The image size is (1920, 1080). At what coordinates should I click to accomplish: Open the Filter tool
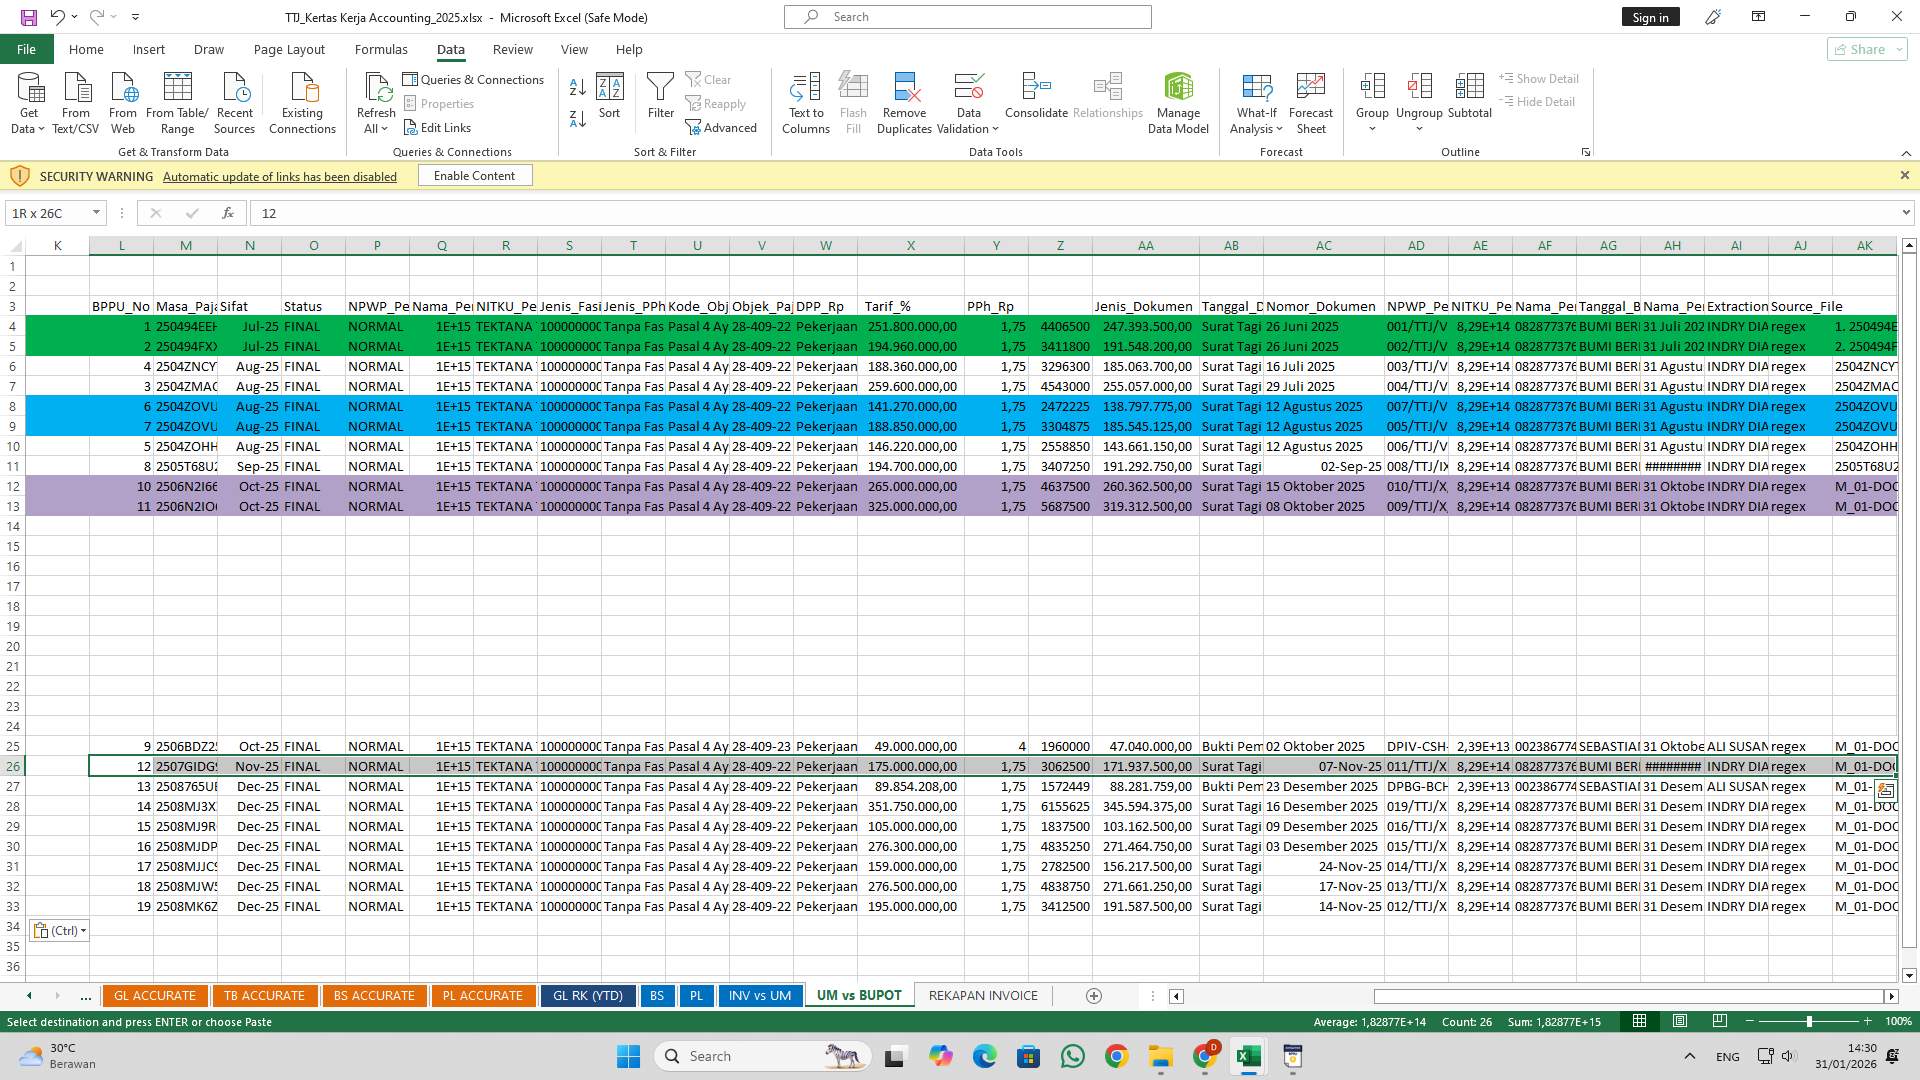click(x=660, y=100)
